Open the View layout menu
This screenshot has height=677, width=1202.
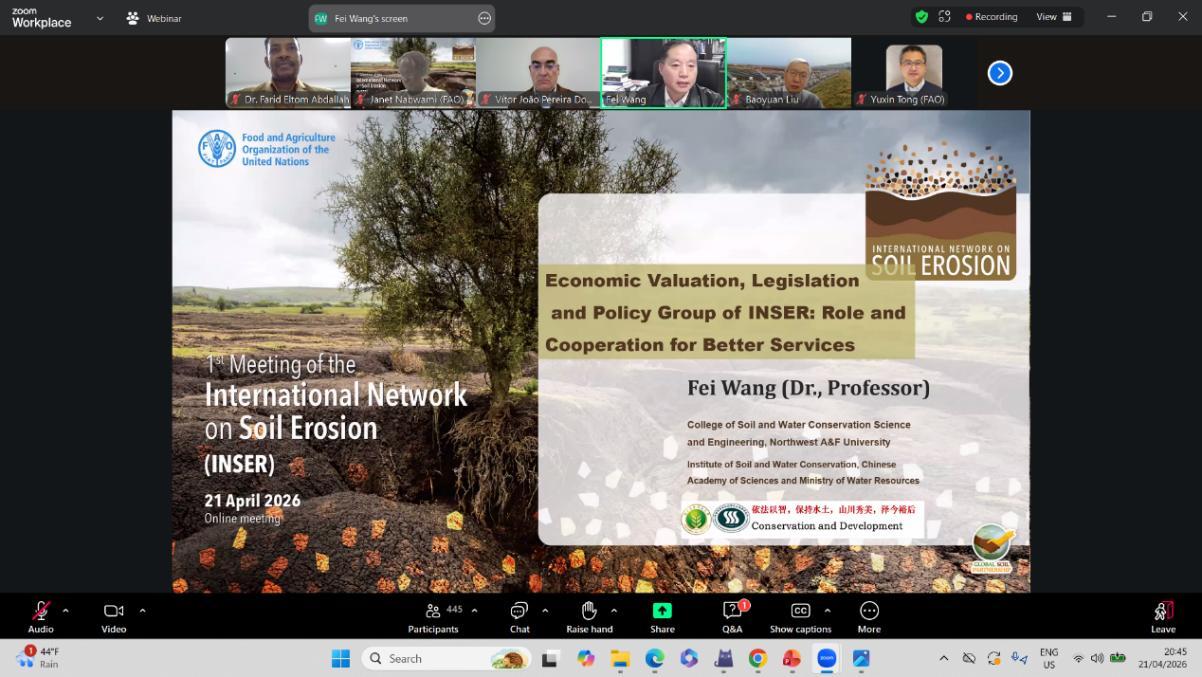1054,17
